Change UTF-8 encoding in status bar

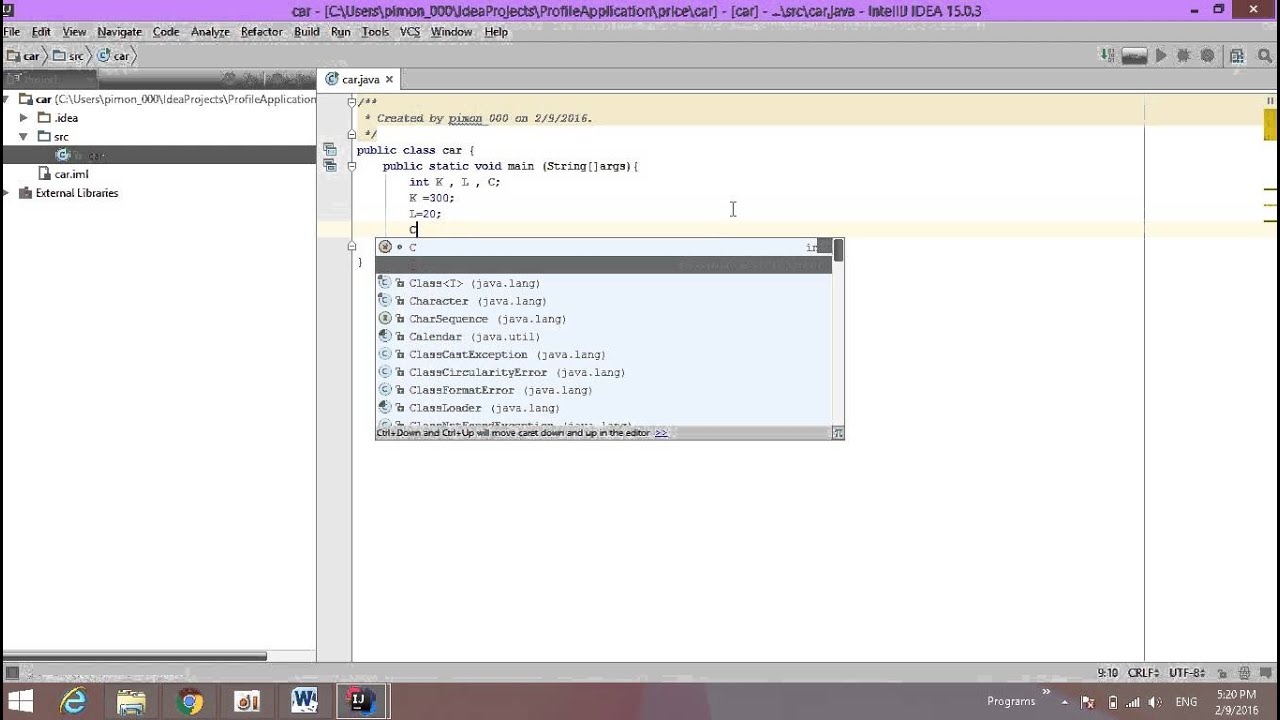pos(1186,673)
